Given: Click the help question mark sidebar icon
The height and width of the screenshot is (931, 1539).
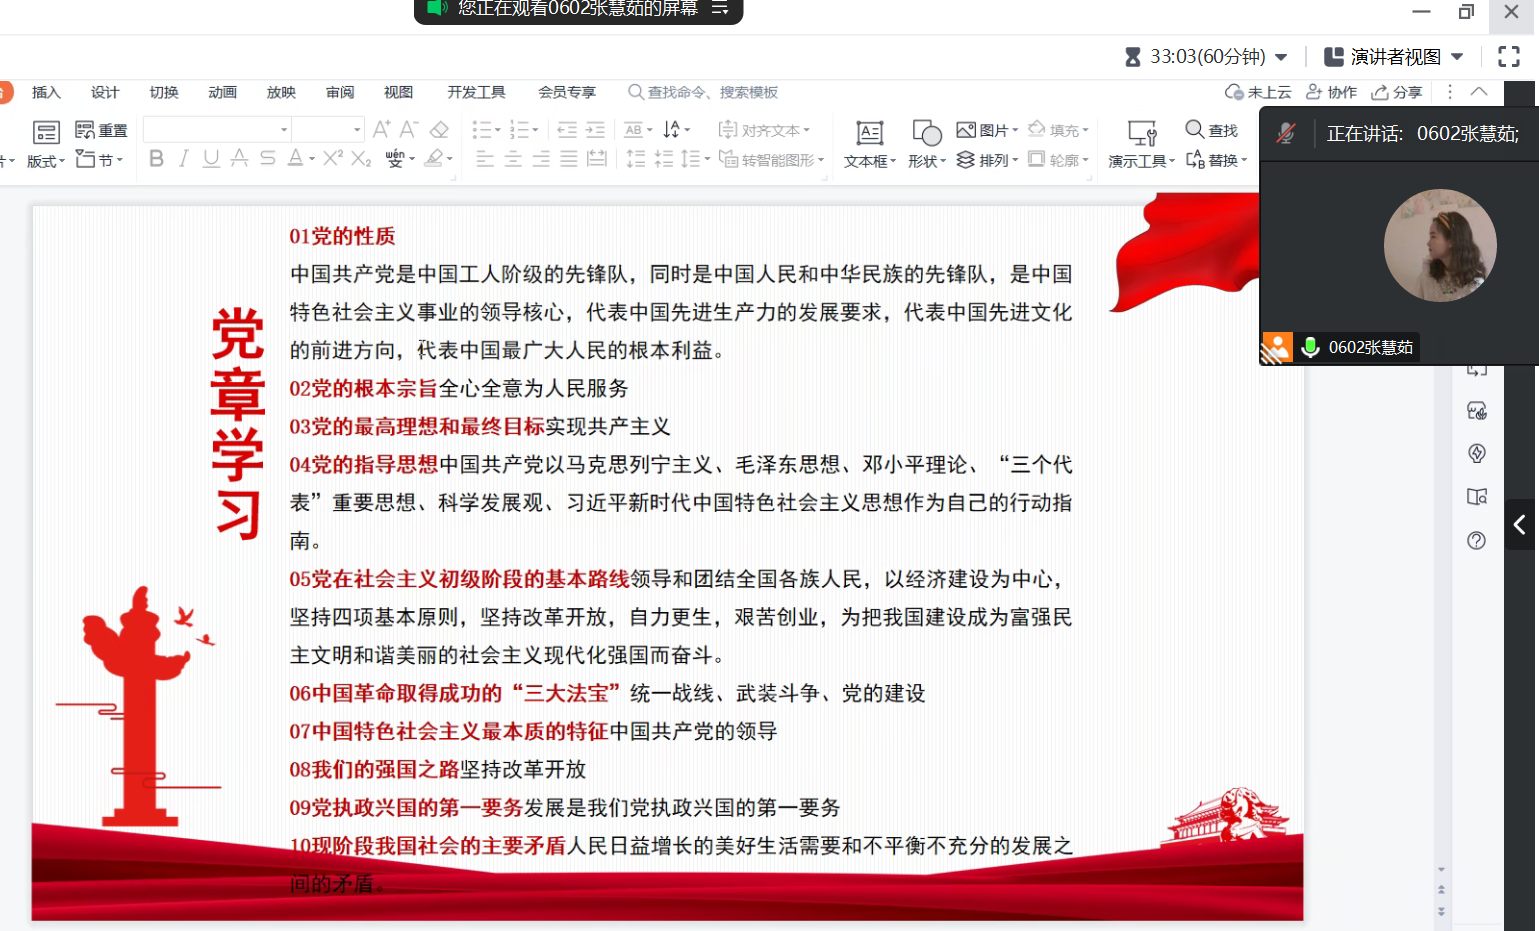Looking at the screenshot, I should [1476, 541].
